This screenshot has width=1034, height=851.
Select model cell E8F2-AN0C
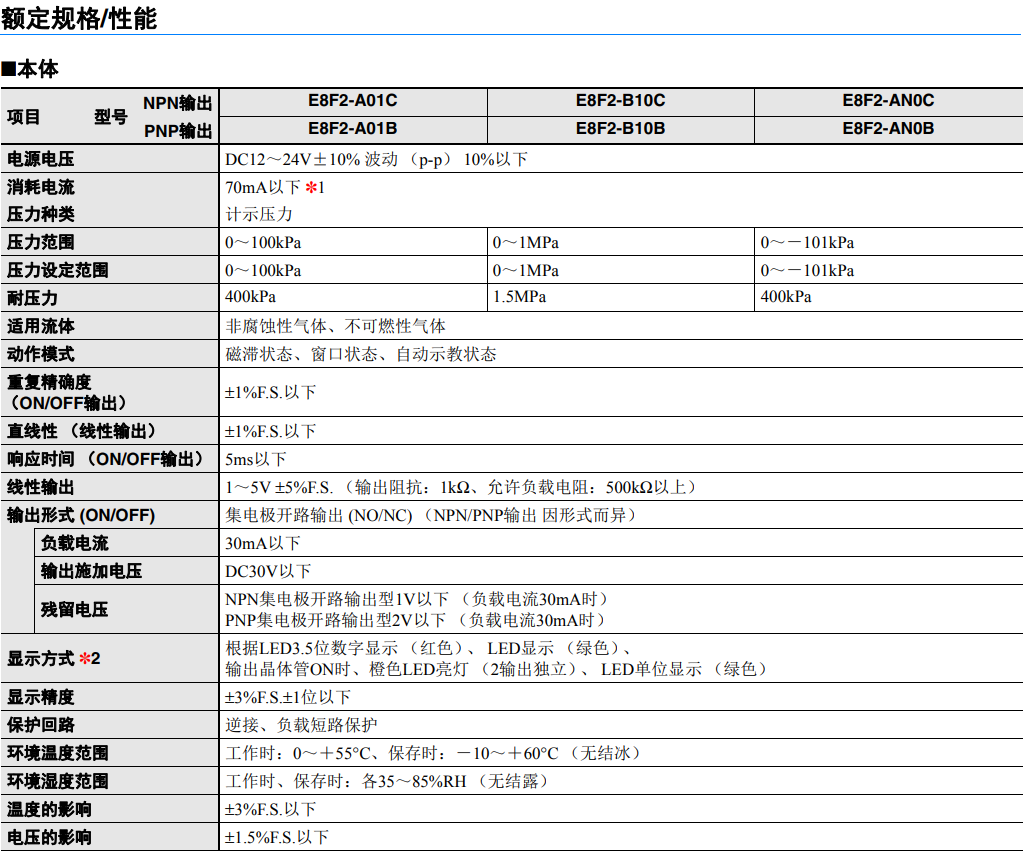point(888,101)
